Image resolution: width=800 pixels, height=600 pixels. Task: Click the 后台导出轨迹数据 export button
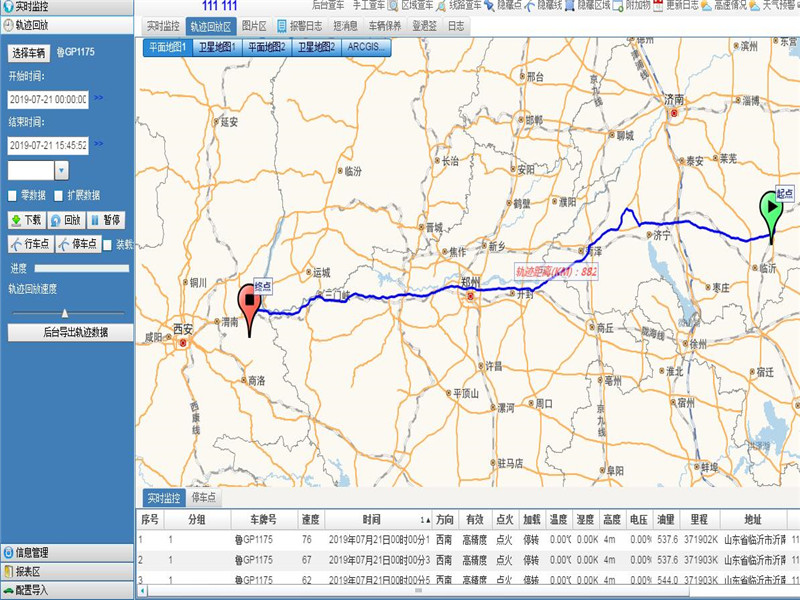[x=68, y=332]
